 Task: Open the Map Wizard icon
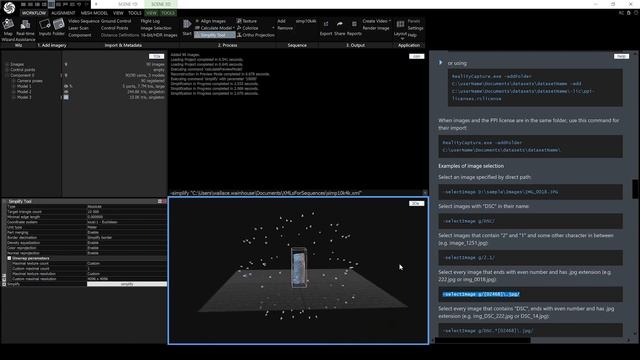(x=8, y=25)
